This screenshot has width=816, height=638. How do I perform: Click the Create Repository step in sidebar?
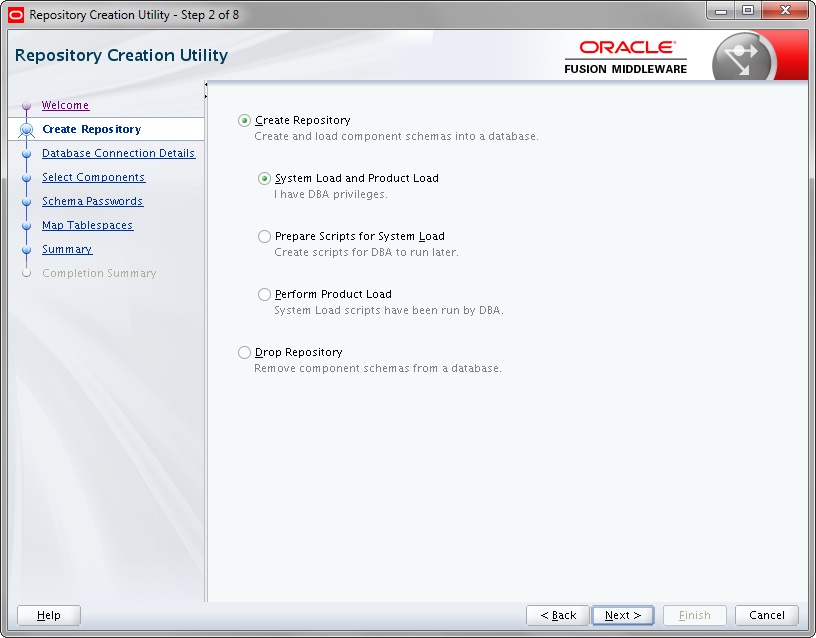pyautogui.click(x=92, y=129)
